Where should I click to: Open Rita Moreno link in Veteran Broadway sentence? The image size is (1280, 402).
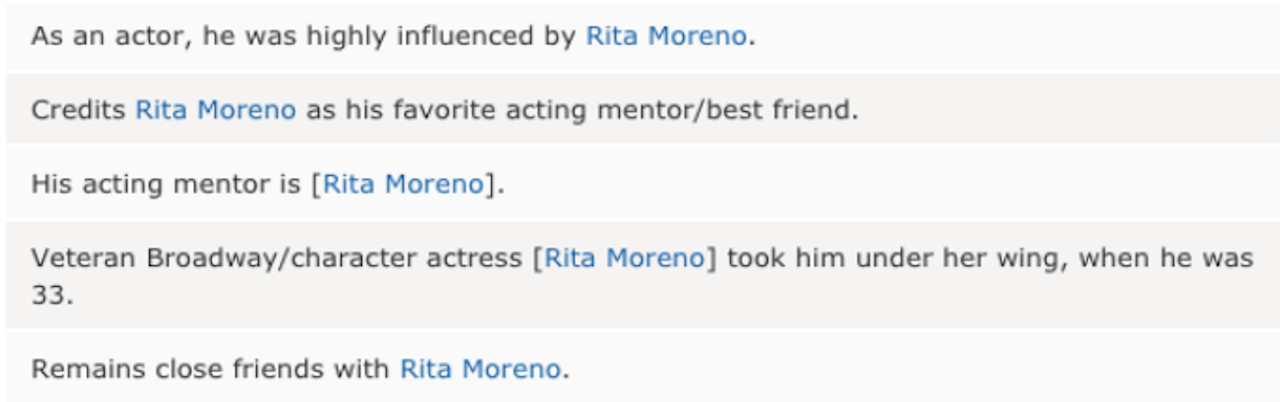point(624,258)
